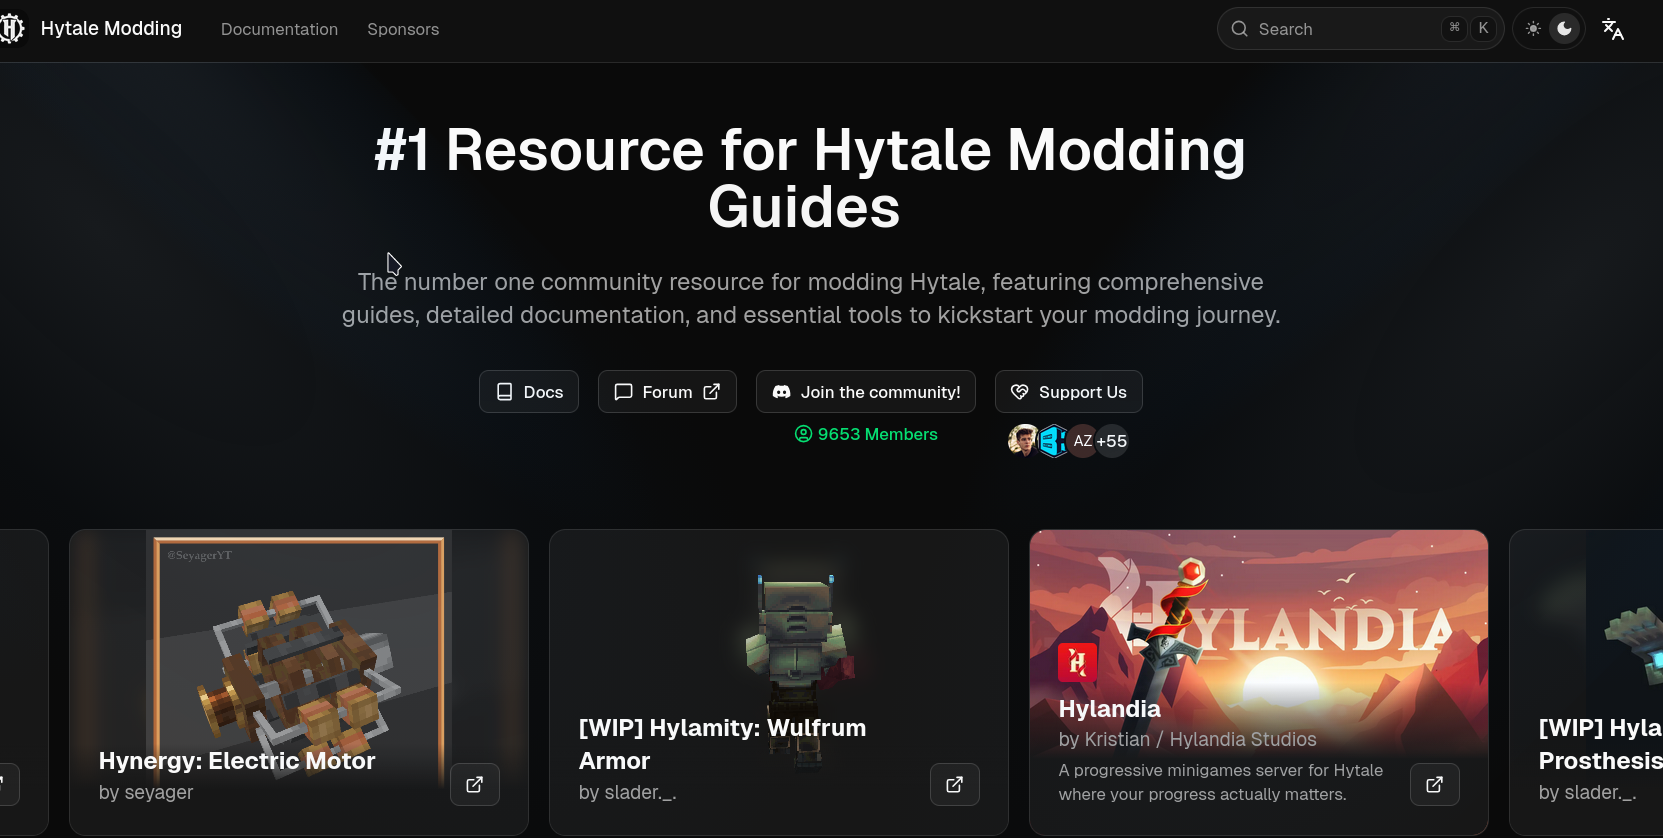Image resolution: width=1663 pixels, height=838 pixels.
Task: Click the first supporter avatar photo
Action: point(1023,440)
